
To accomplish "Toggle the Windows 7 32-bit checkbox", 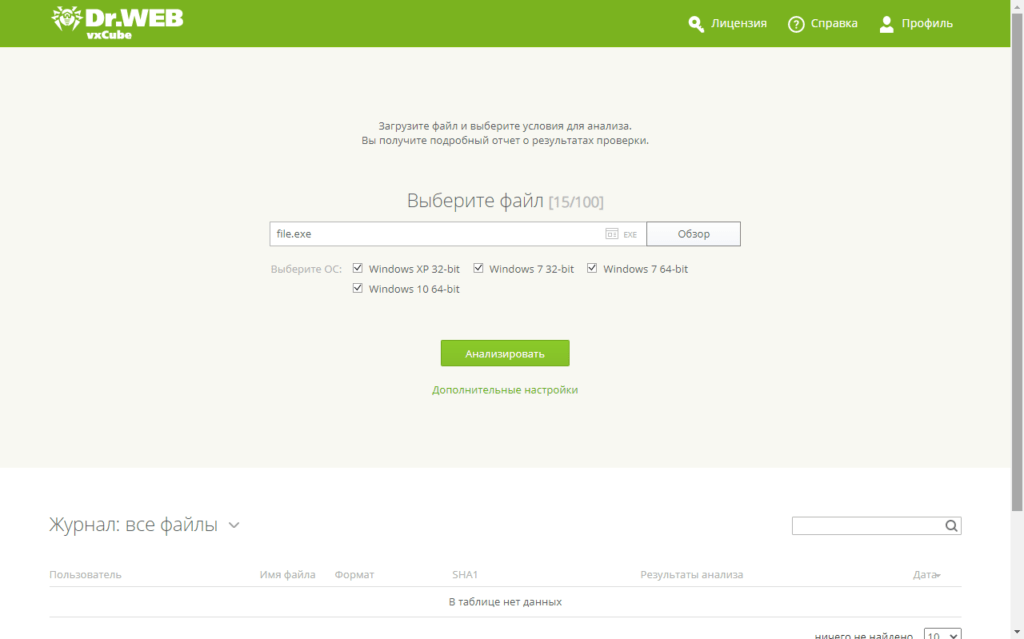I will coord(478,268).
